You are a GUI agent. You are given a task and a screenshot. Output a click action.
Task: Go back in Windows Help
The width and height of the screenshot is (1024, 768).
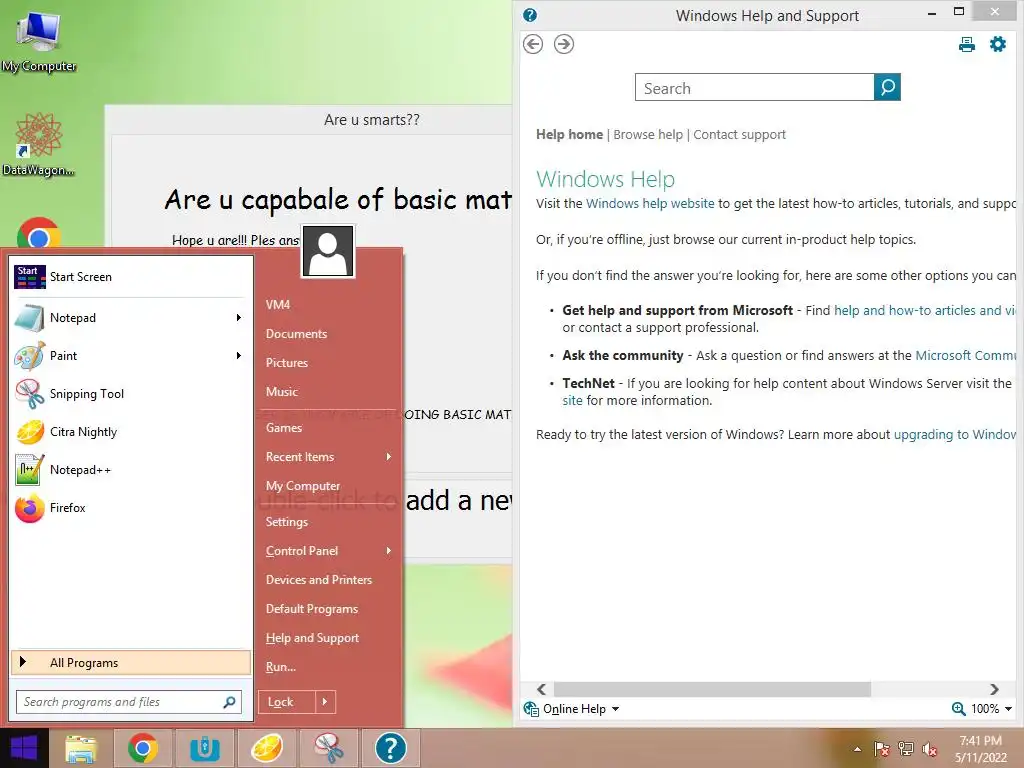[x=533, y=44]
